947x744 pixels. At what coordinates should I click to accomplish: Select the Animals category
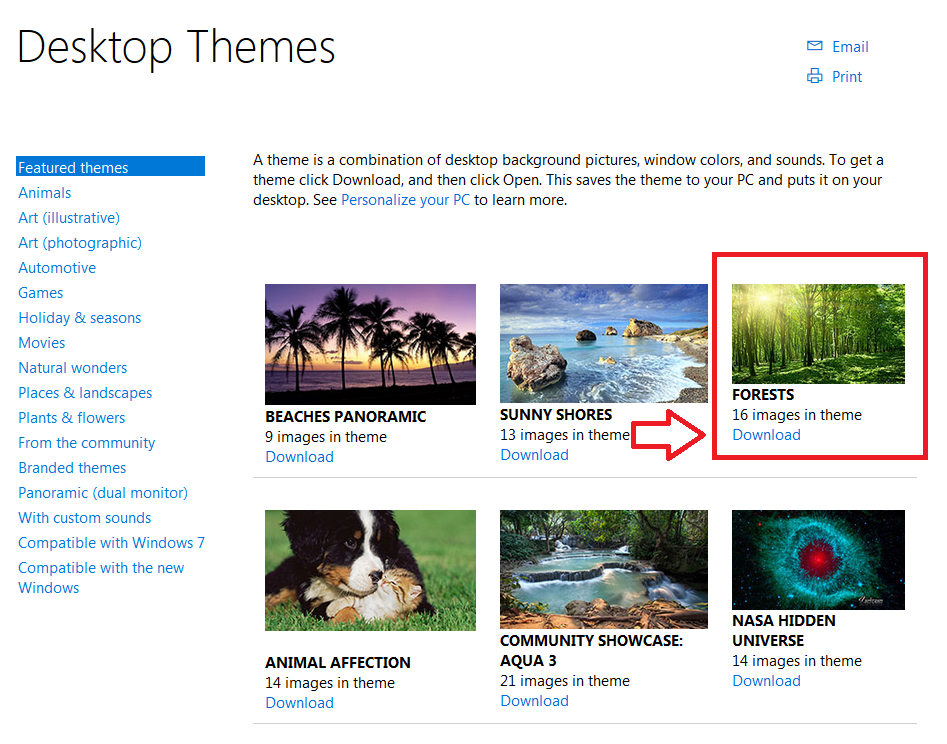tap(45, 193)
